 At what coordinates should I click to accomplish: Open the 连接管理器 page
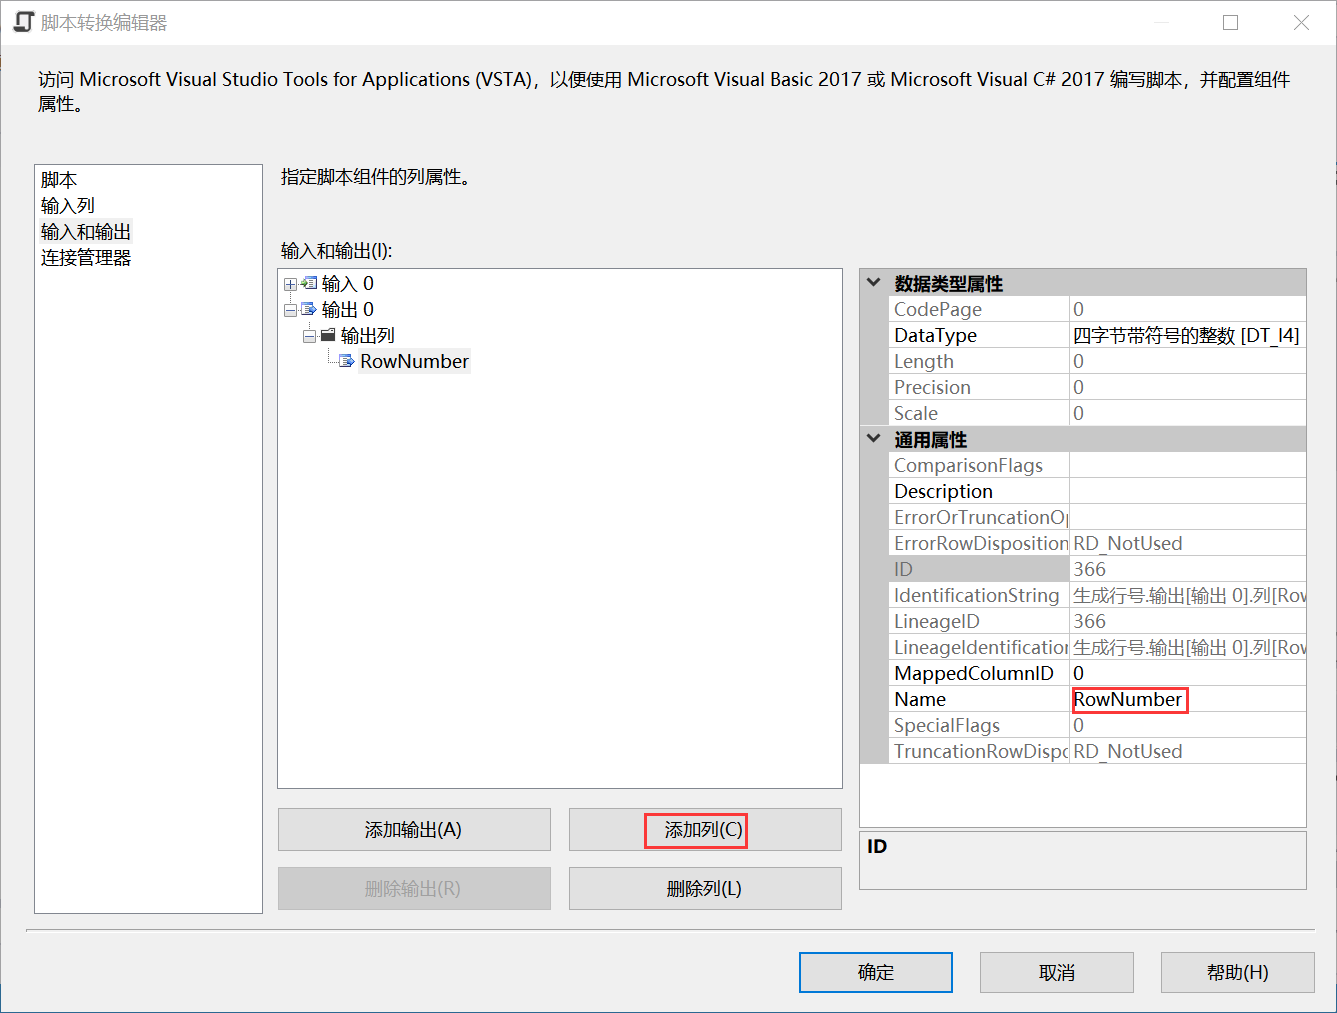[x=86, y=258]
